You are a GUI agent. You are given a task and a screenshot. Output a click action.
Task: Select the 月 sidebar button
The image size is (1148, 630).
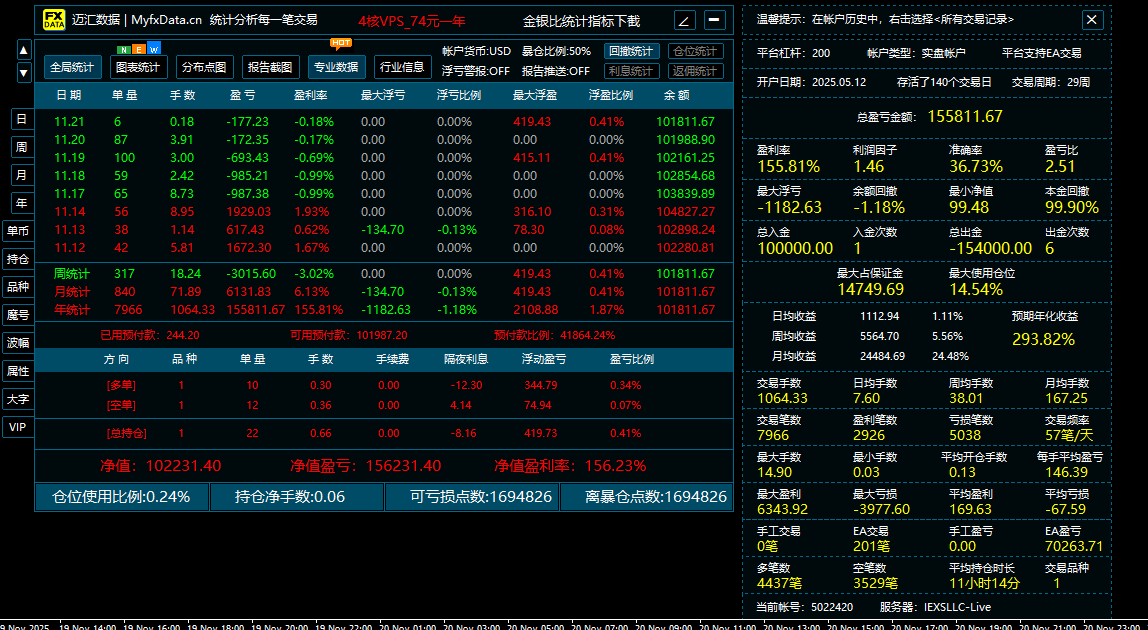[x=21, y=175]
